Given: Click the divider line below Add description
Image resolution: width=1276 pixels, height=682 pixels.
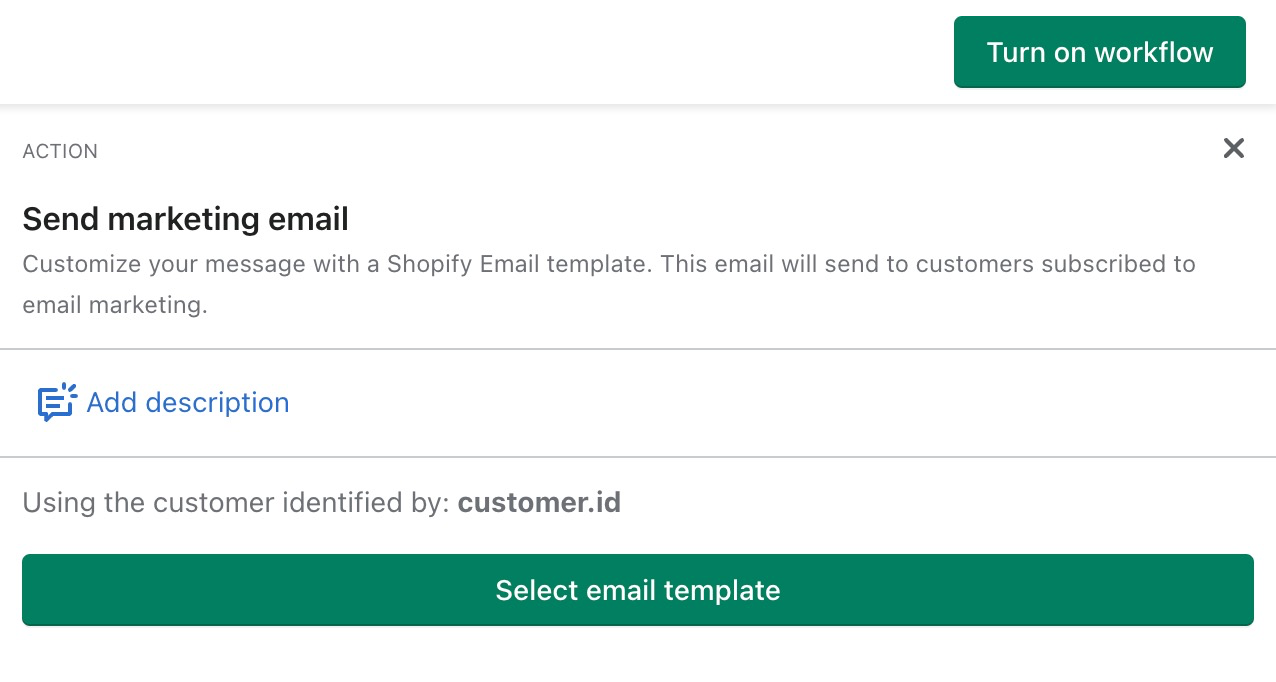Looking at the screenshot, I should coord(637,457).
